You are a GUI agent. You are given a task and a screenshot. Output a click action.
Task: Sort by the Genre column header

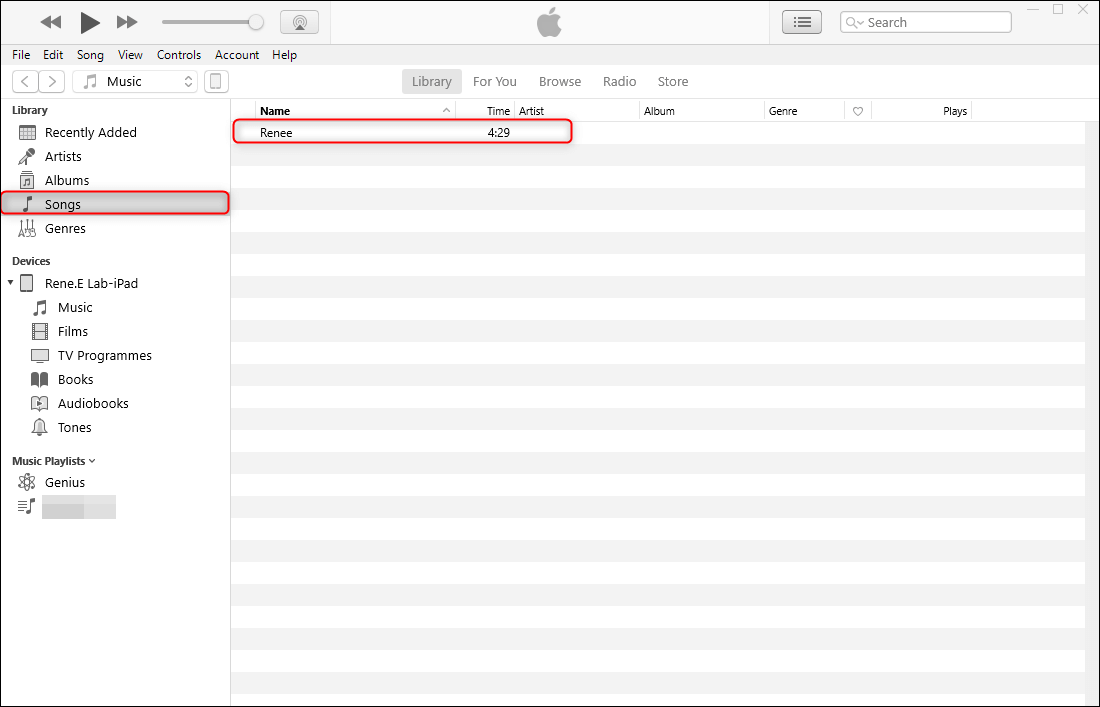coord(805,111)
